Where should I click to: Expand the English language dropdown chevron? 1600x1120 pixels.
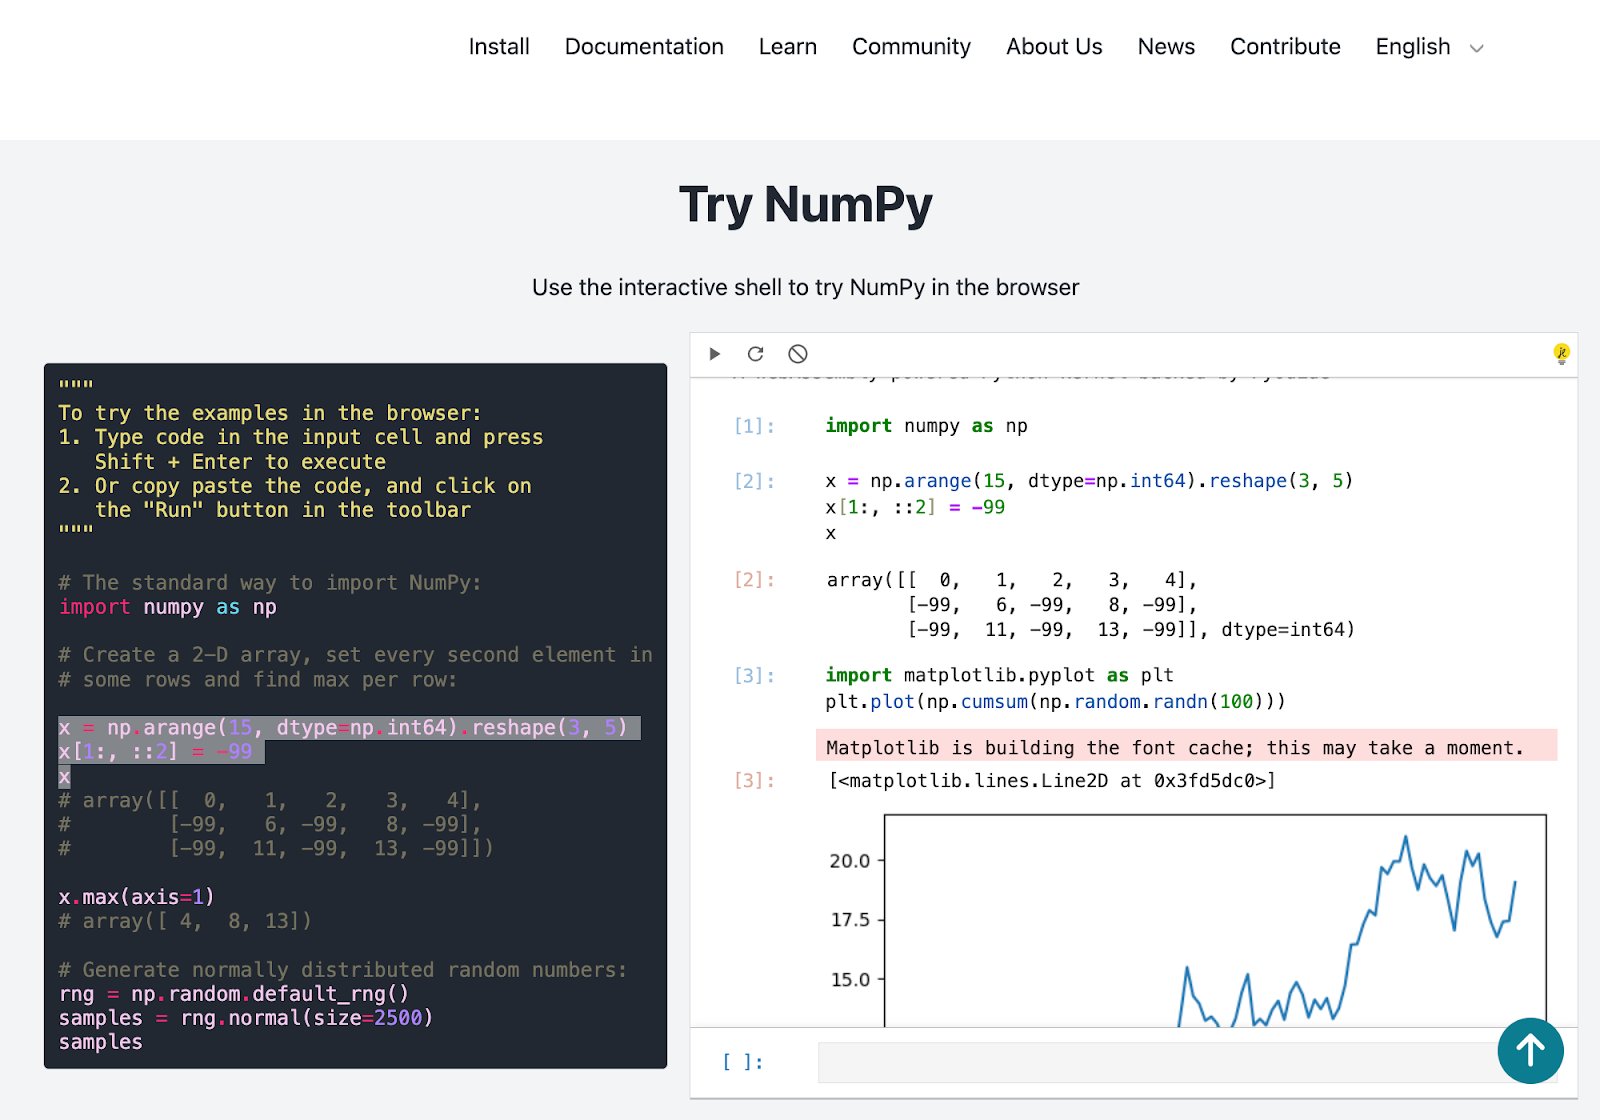(1476, 48)
